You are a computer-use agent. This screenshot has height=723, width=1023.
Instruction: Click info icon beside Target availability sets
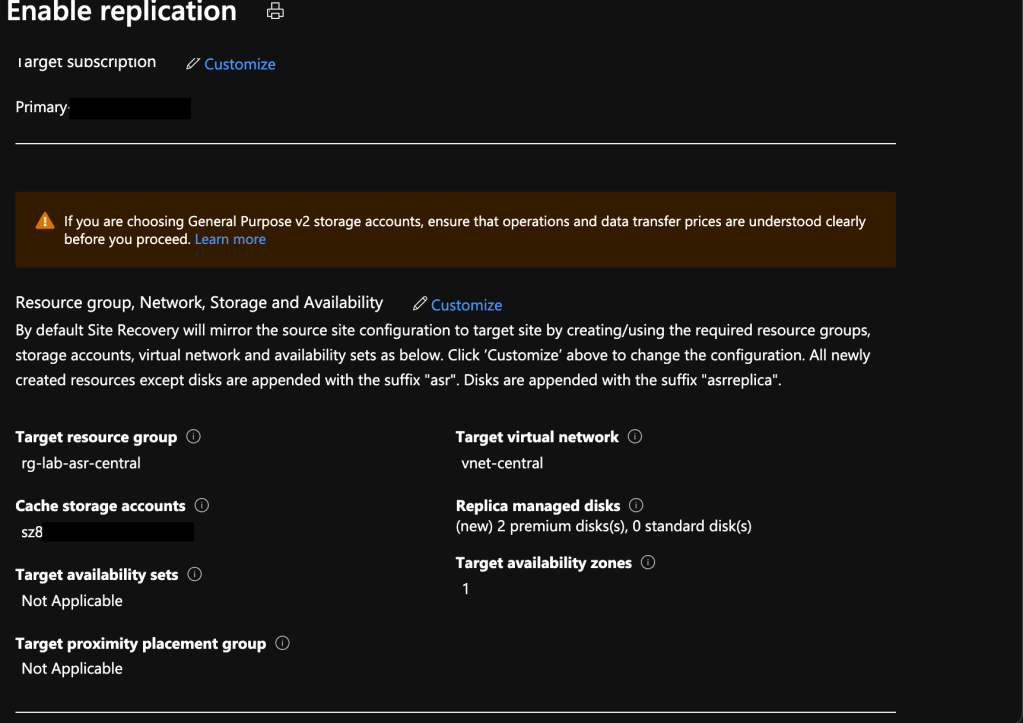point(195,575)
